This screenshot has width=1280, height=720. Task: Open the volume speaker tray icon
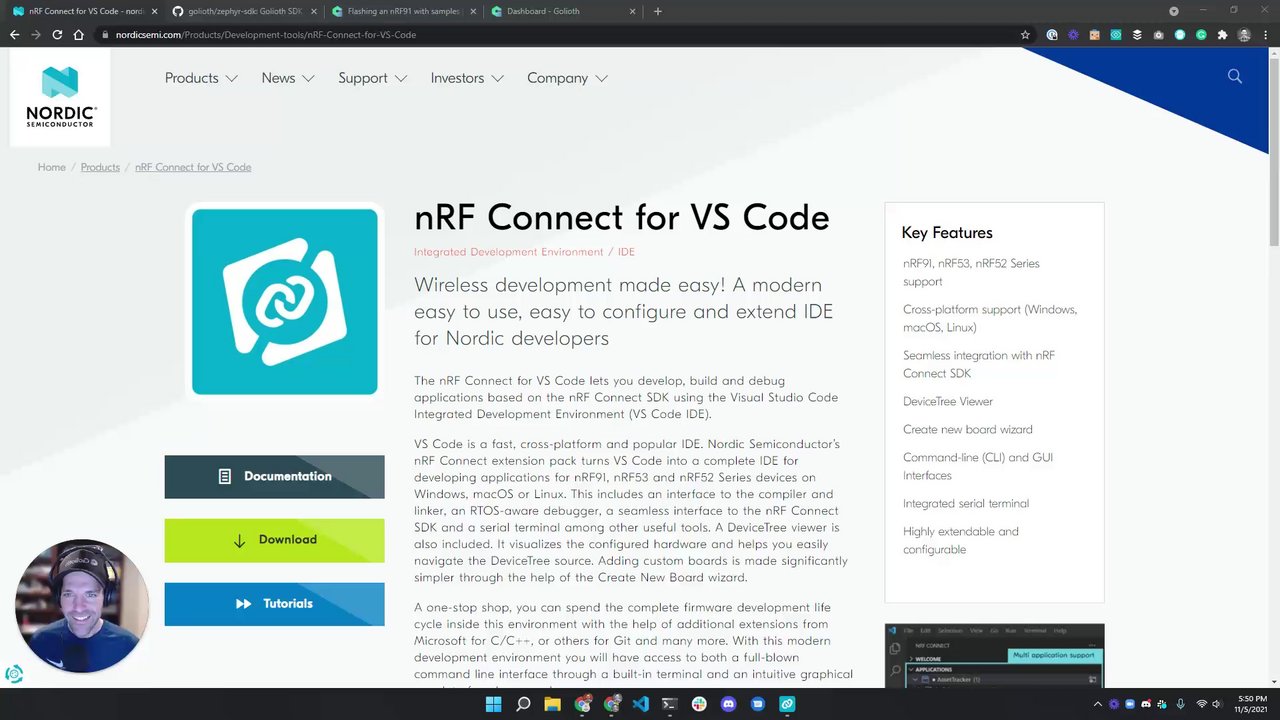click(x=1218, y=704)
